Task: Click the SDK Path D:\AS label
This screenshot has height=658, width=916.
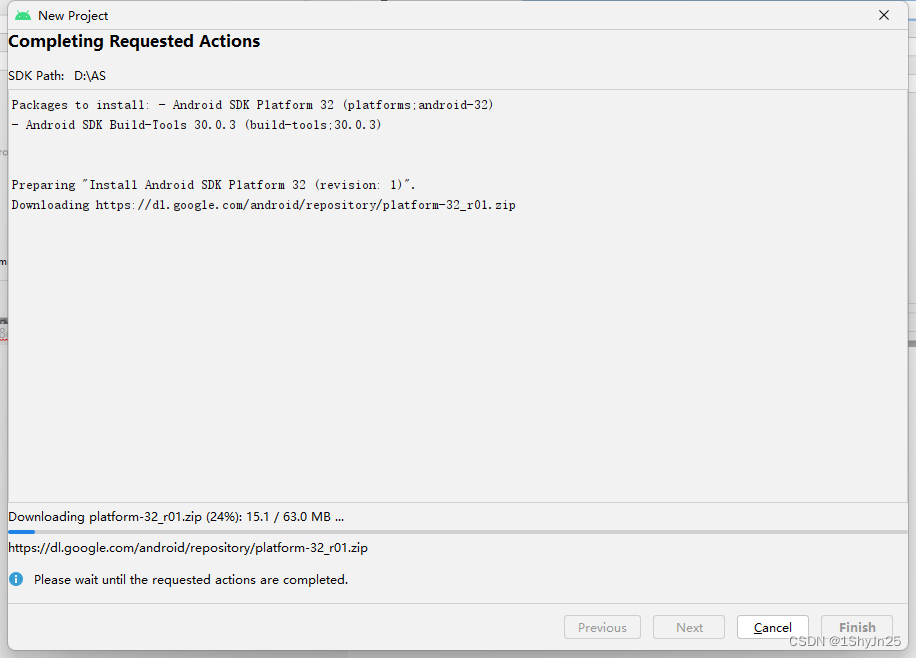Action: (52, 75)
